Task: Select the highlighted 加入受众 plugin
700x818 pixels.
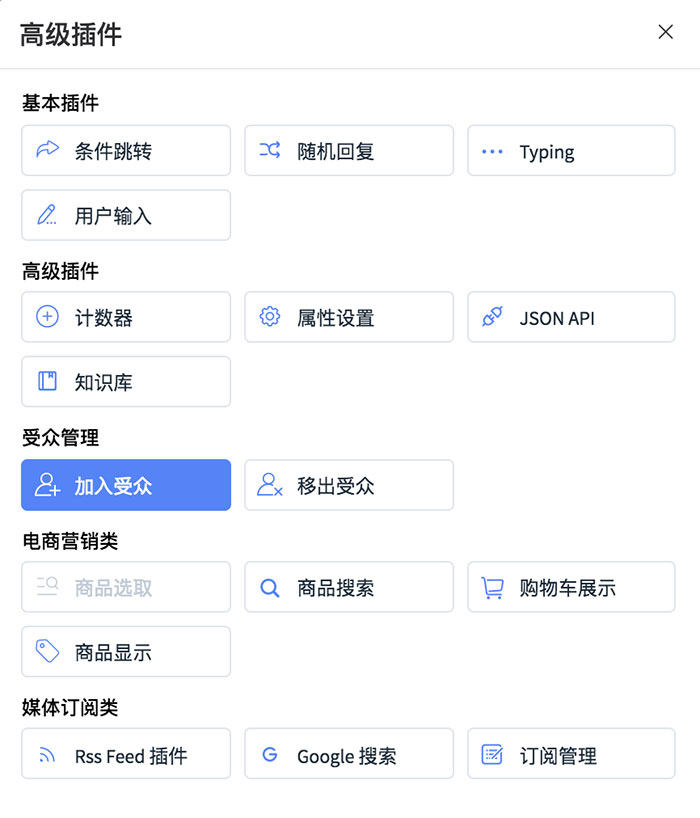Action: [x=126, y=485]
